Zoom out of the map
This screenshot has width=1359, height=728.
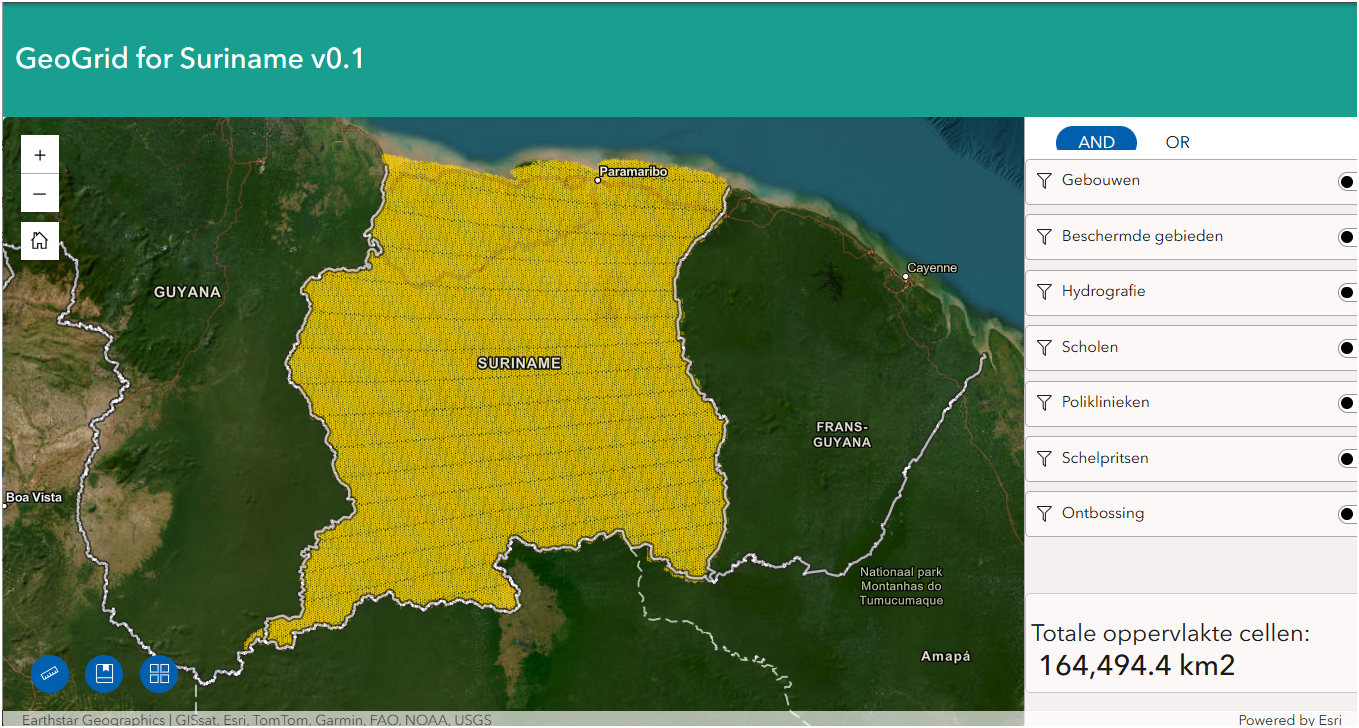pyautogui.click(x=40, y=193)
